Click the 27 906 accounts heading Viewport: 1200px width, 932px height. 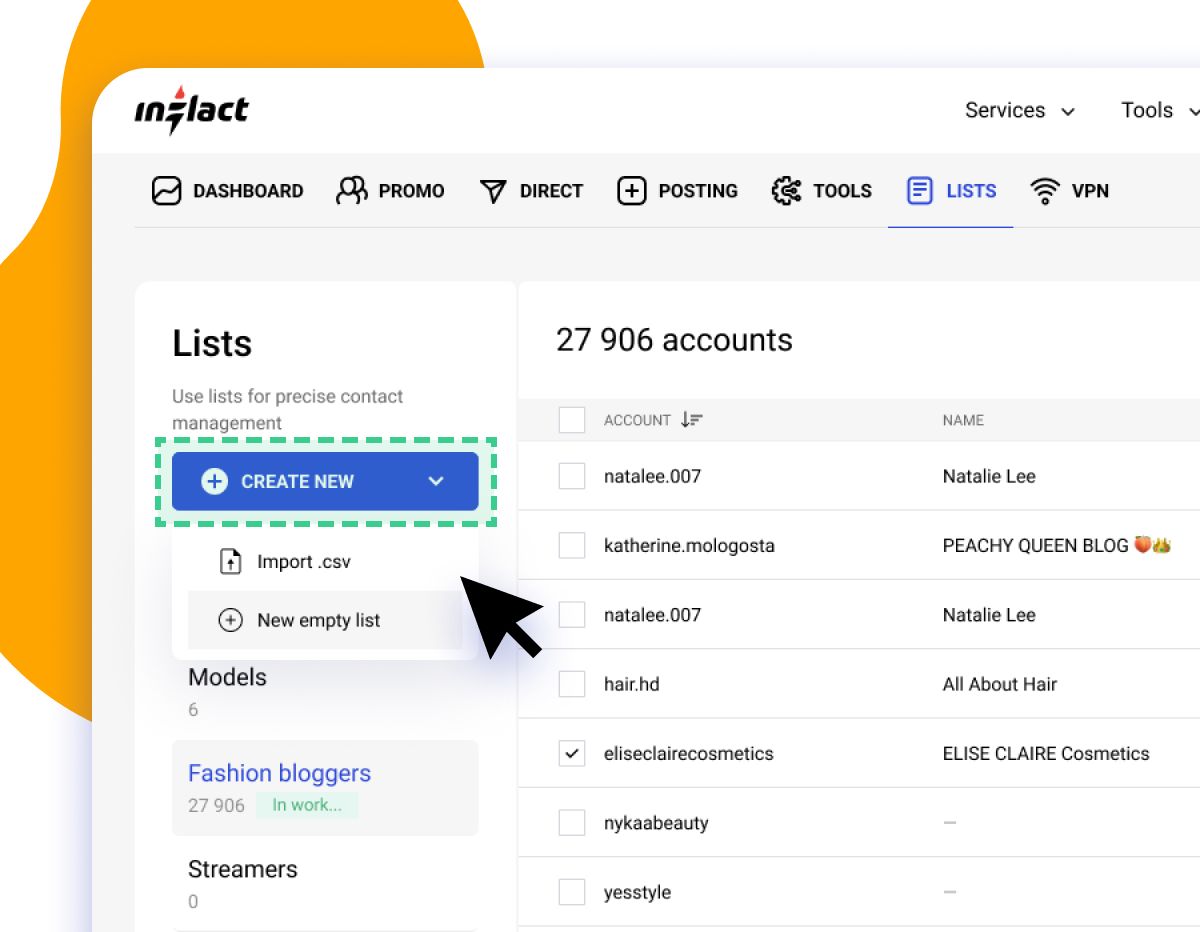coord(674,340)
